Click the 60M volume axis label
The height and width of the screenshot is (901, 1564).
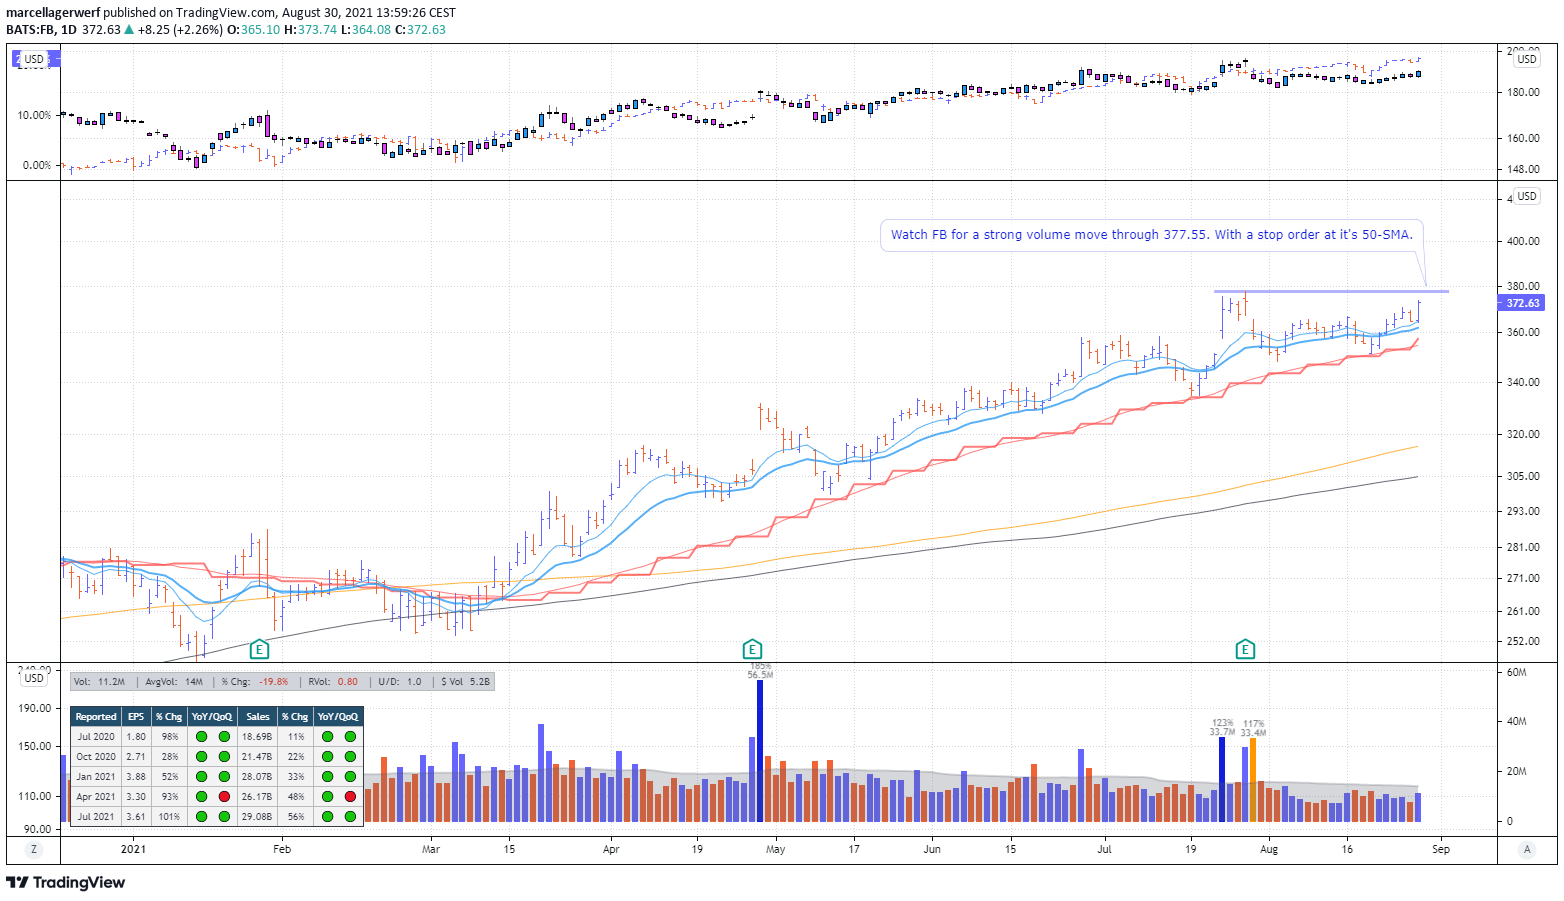pyautogui.click(x=1517, y=672)
